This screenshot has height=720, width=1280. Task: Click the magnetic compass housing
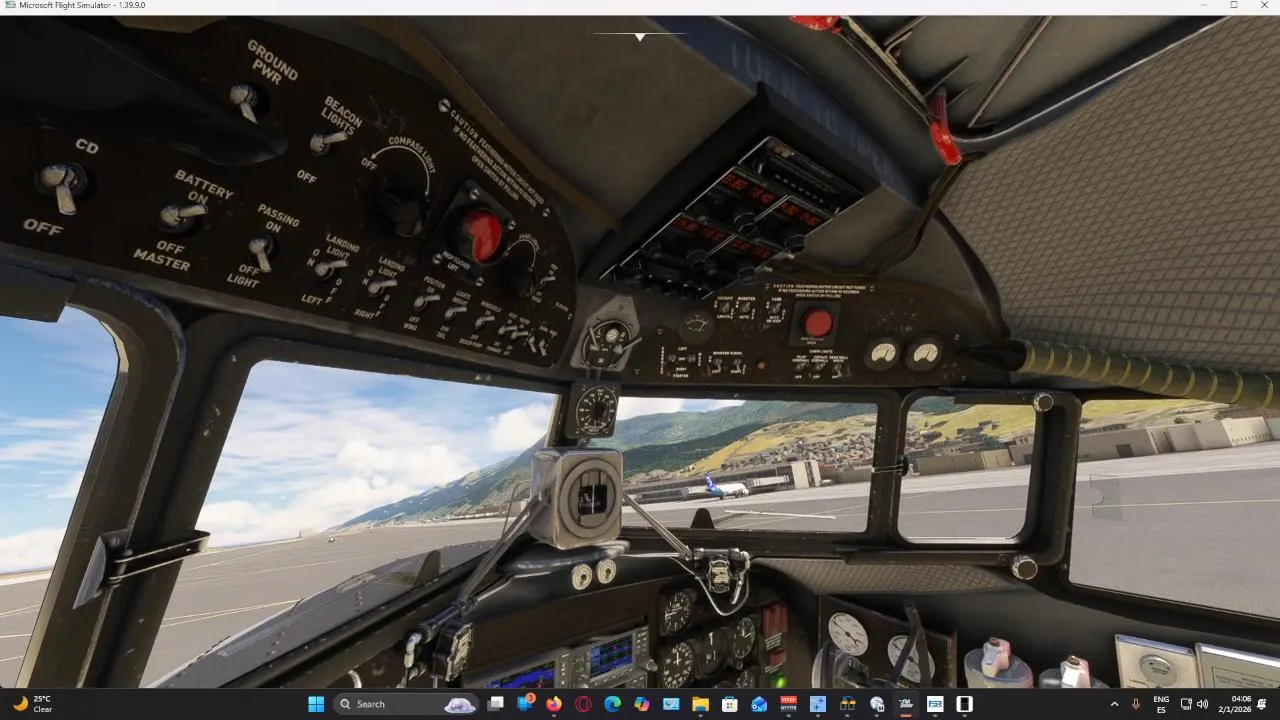[578, 497]
